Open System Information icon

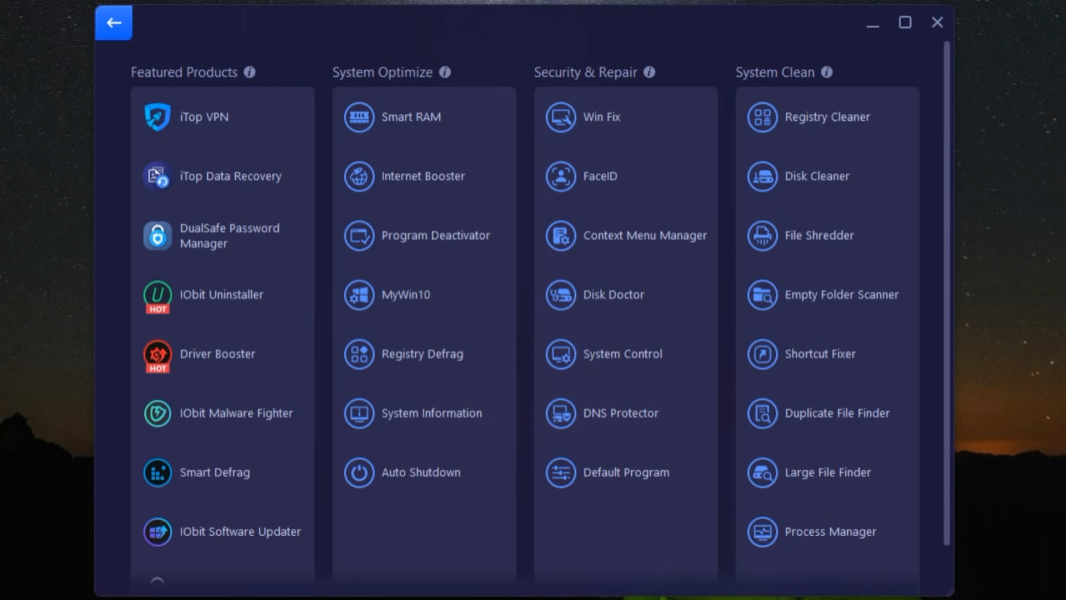[359, 413]
